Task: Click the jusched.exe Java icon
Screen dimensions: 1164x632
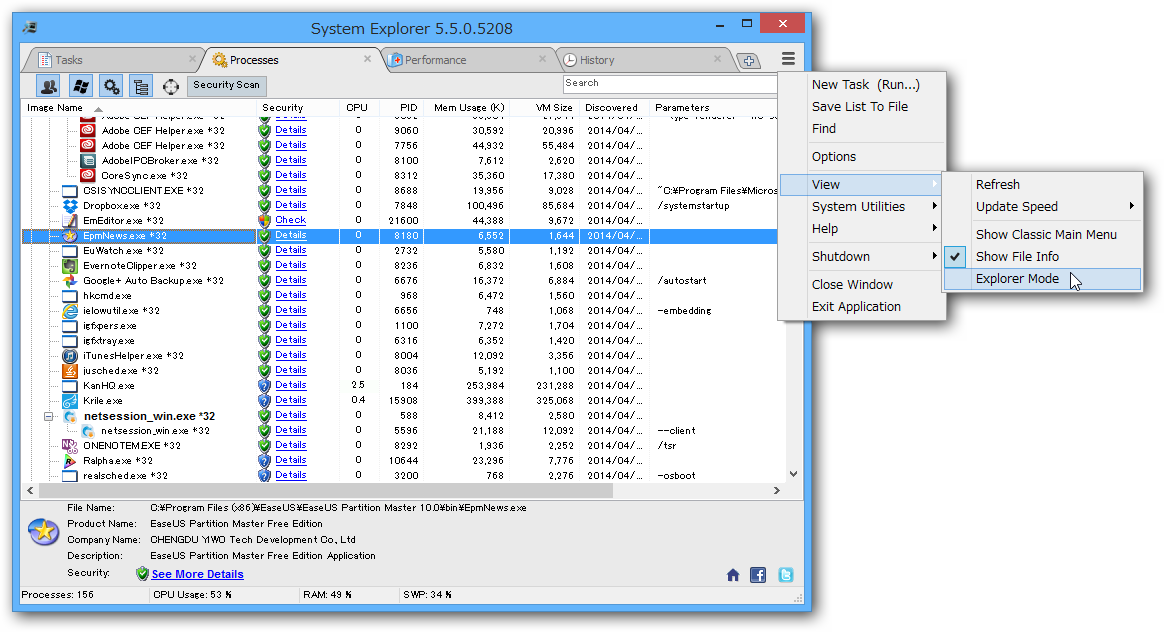Action: point(70,371)
